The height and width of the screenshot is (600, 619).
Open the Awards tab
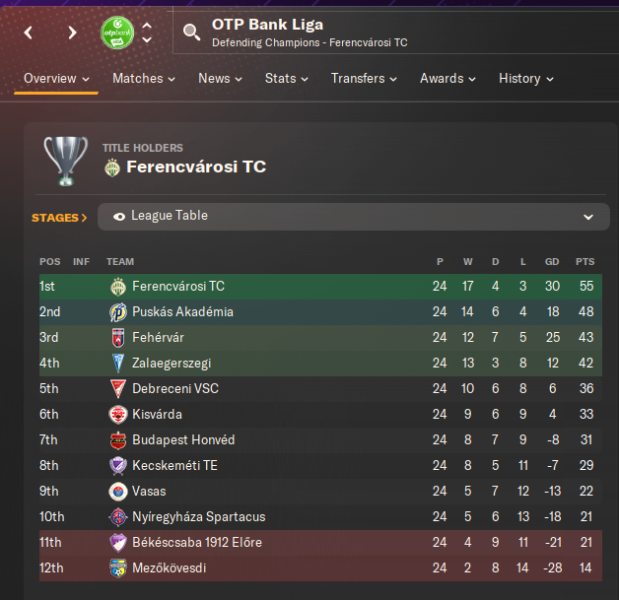pyautogui.click(x=447, y=78)
